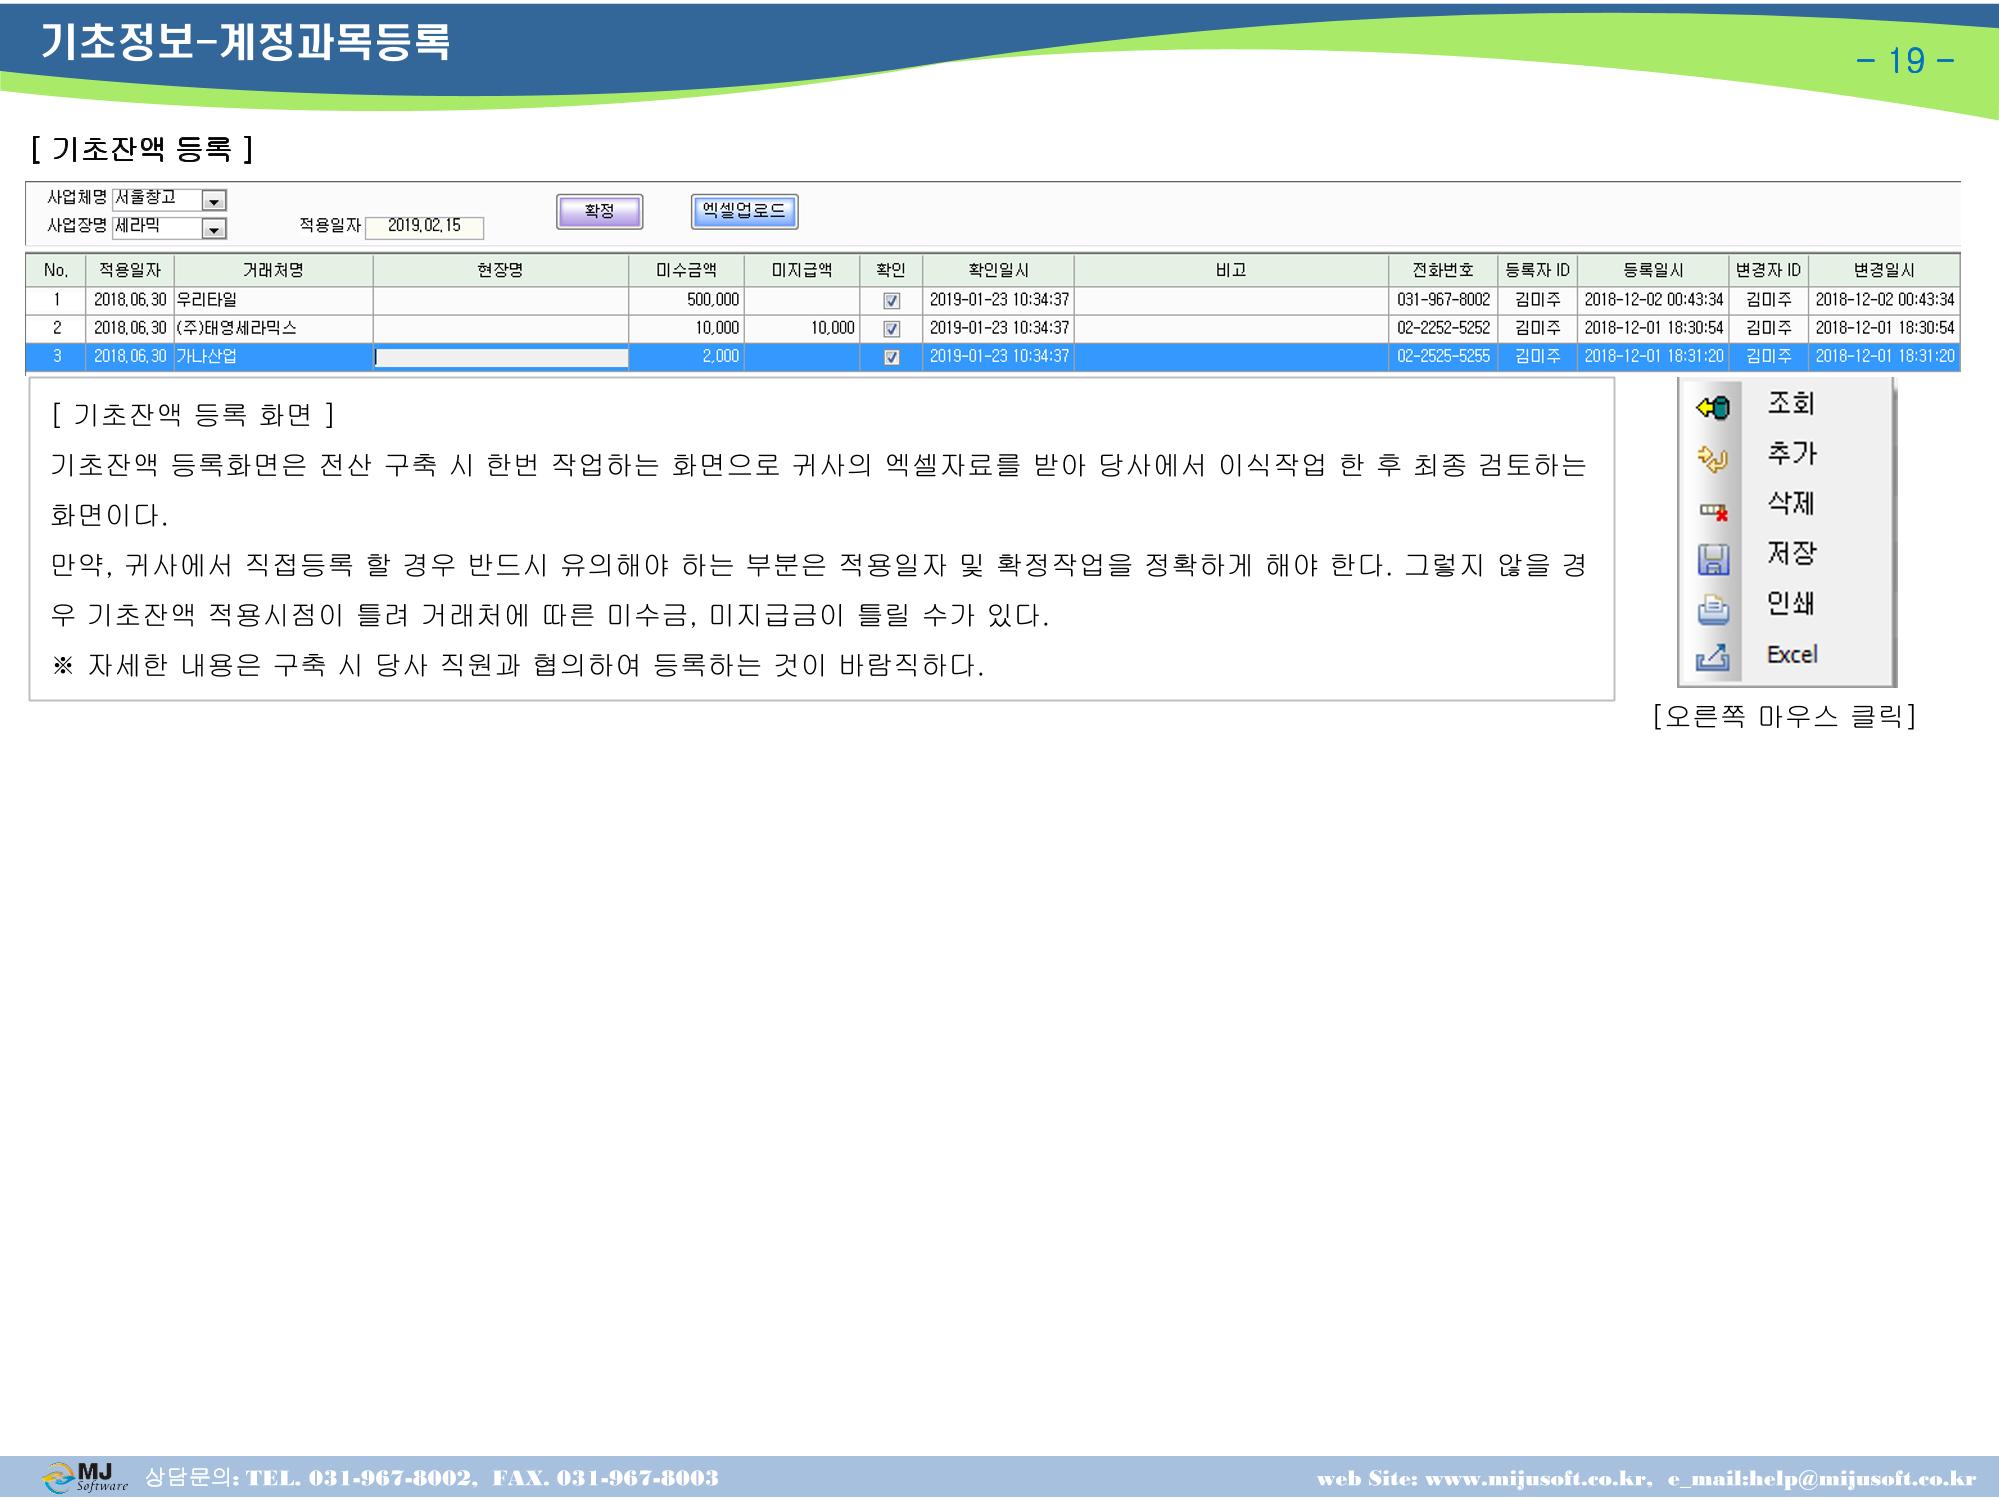Toggle 확인 checkbox for (주)태영세라믹스 row
This screenshot has height=1500, width=1999.
891,328
